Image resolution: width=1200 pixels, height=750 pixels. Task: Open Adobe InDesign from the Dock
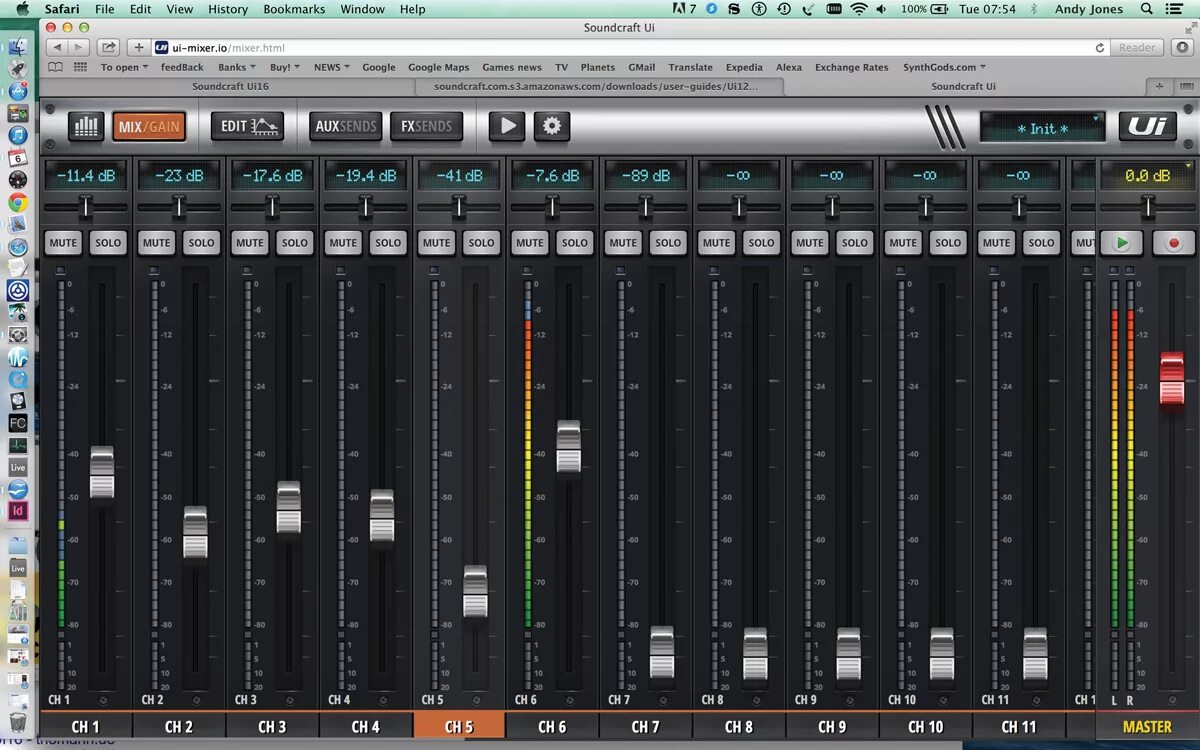[x=18, y=510]
